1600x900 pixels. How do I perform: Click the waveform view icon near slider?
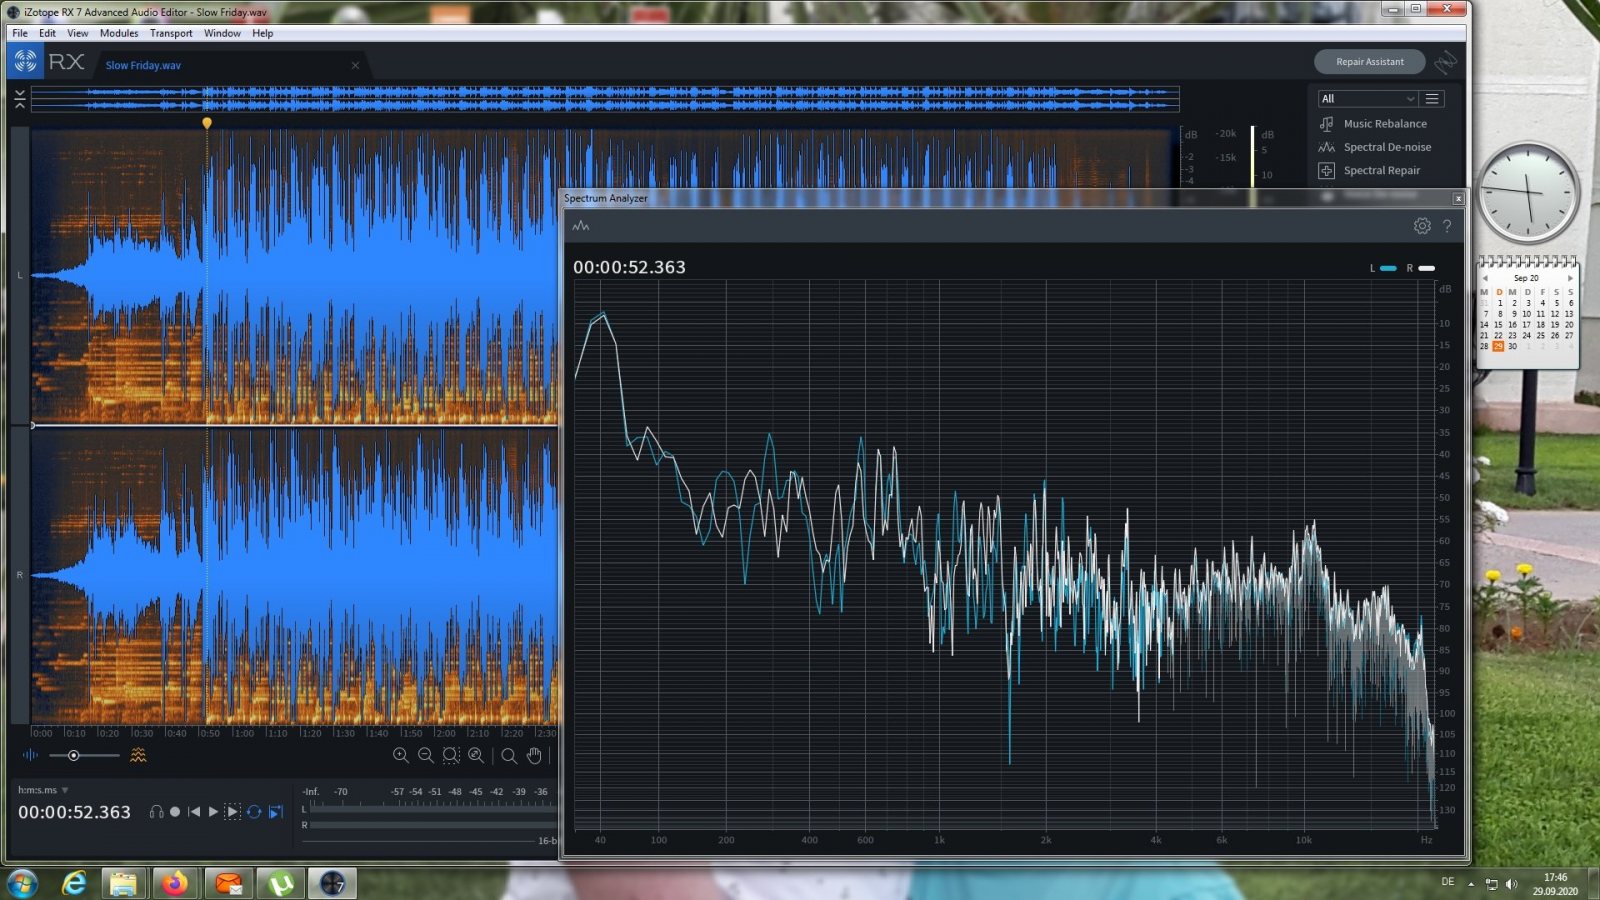coord(30,755)
